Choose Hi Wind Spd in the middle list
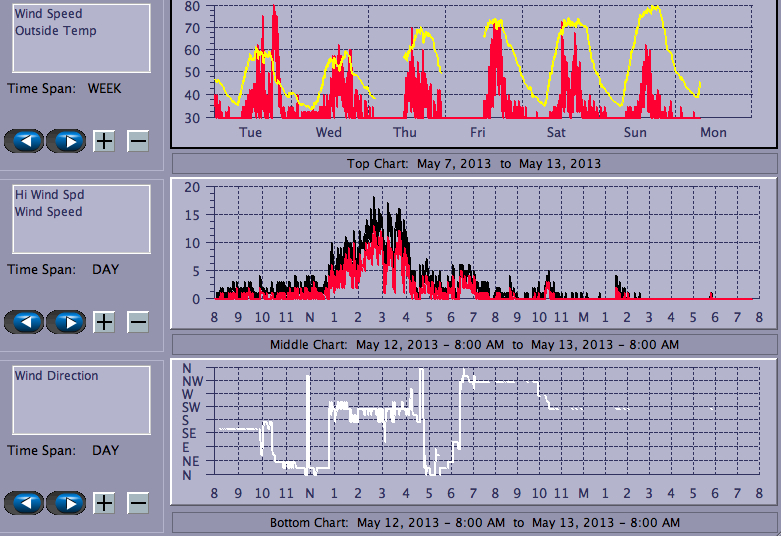This screenshot has width=781, height=536. (x=48, y=195)
